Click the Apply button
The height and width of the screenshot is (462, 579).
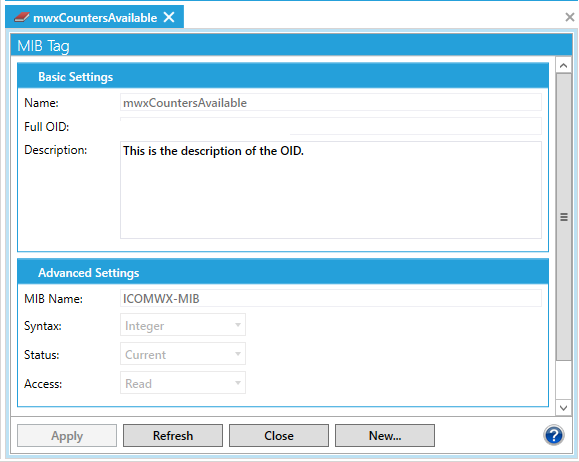tap(67, 435)
